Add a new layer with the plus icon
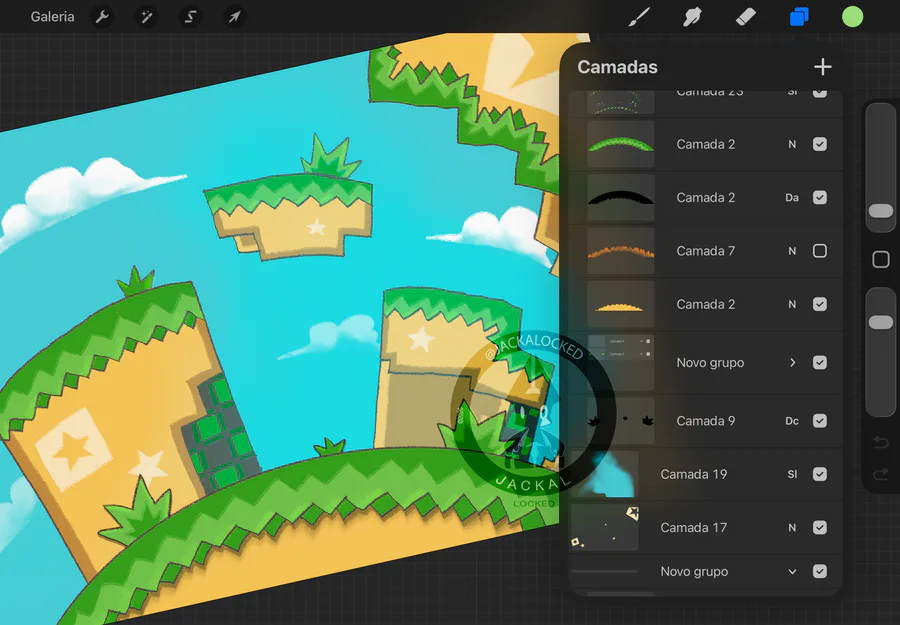Screen dimensions: 900x625 (x=823, y=67)
